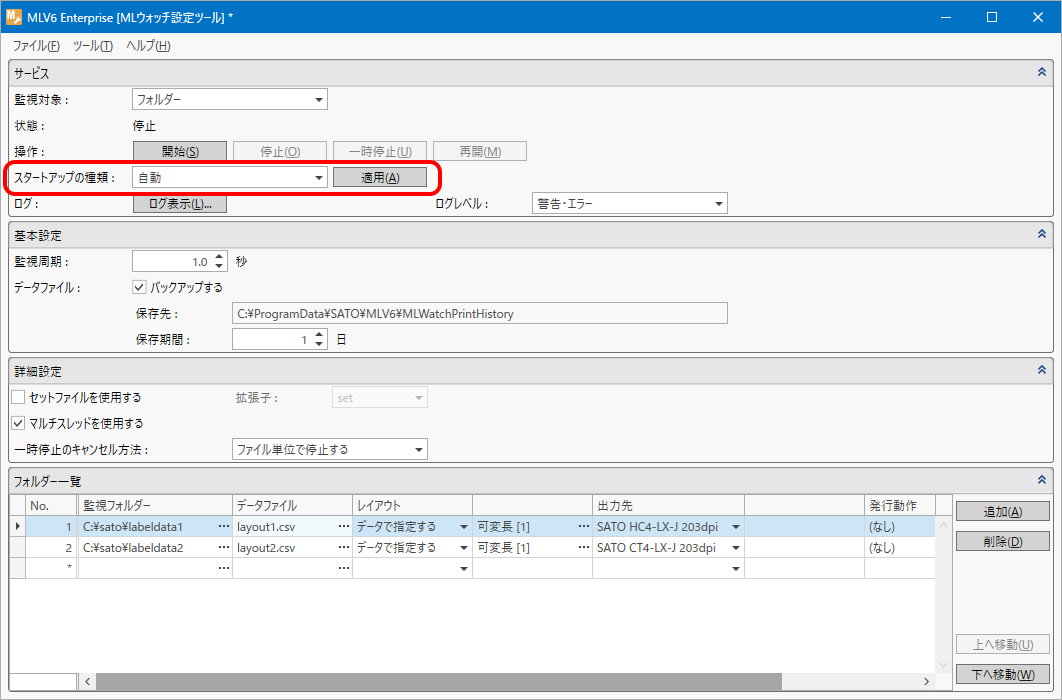The image size is (1062, 700).
Task: Decrease the 保存期間 days with down arrow
Action: click(320, 344)
